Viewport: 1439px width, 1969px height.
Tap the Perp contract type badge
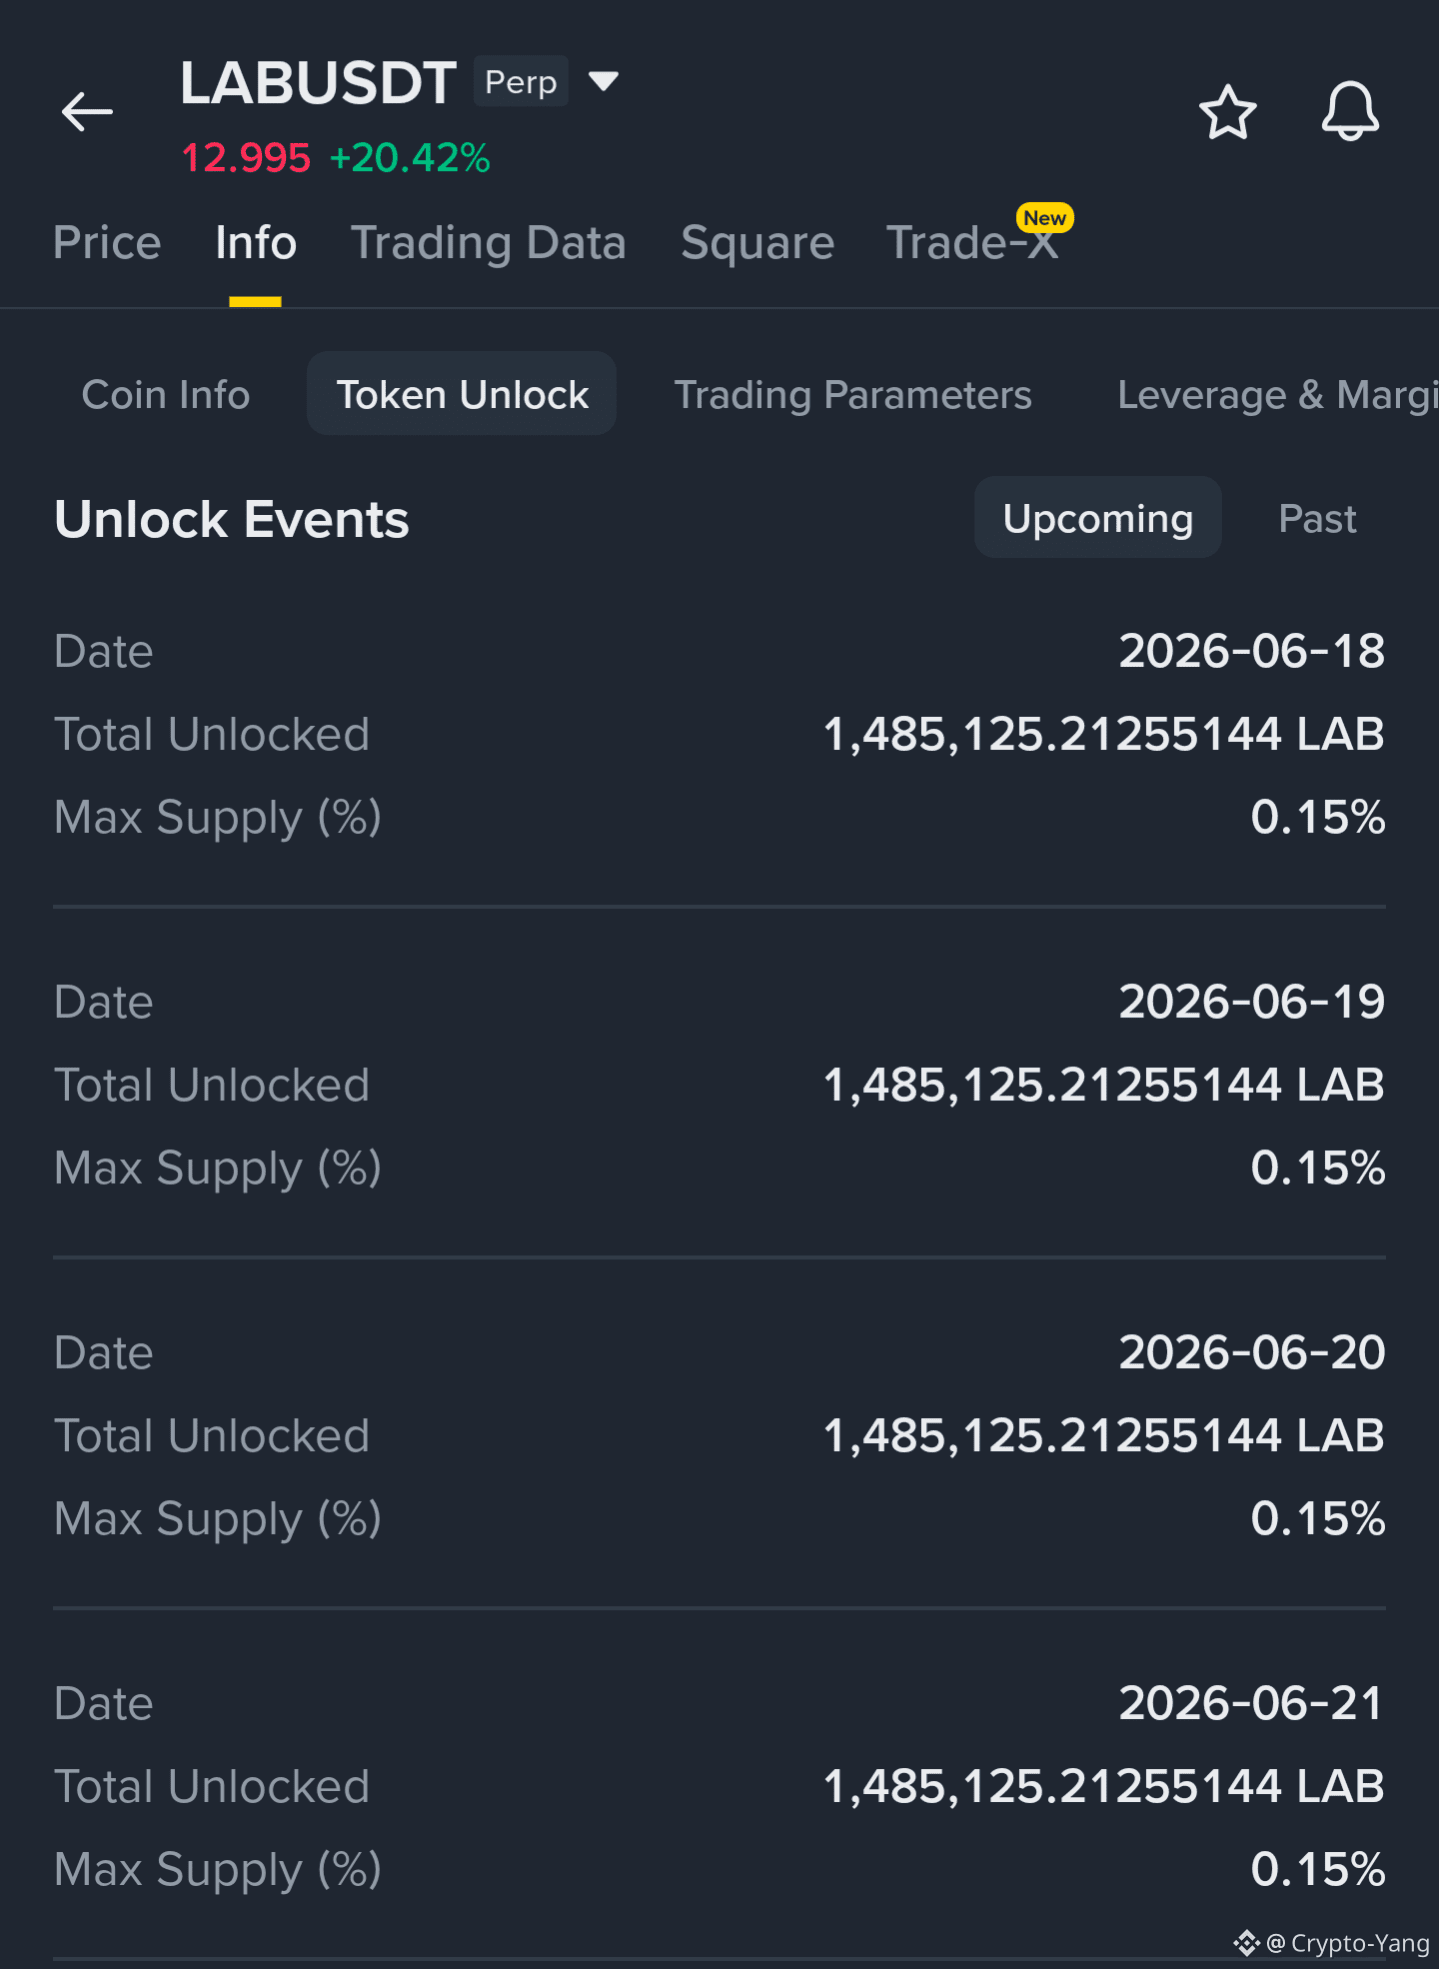click(521, 81)
